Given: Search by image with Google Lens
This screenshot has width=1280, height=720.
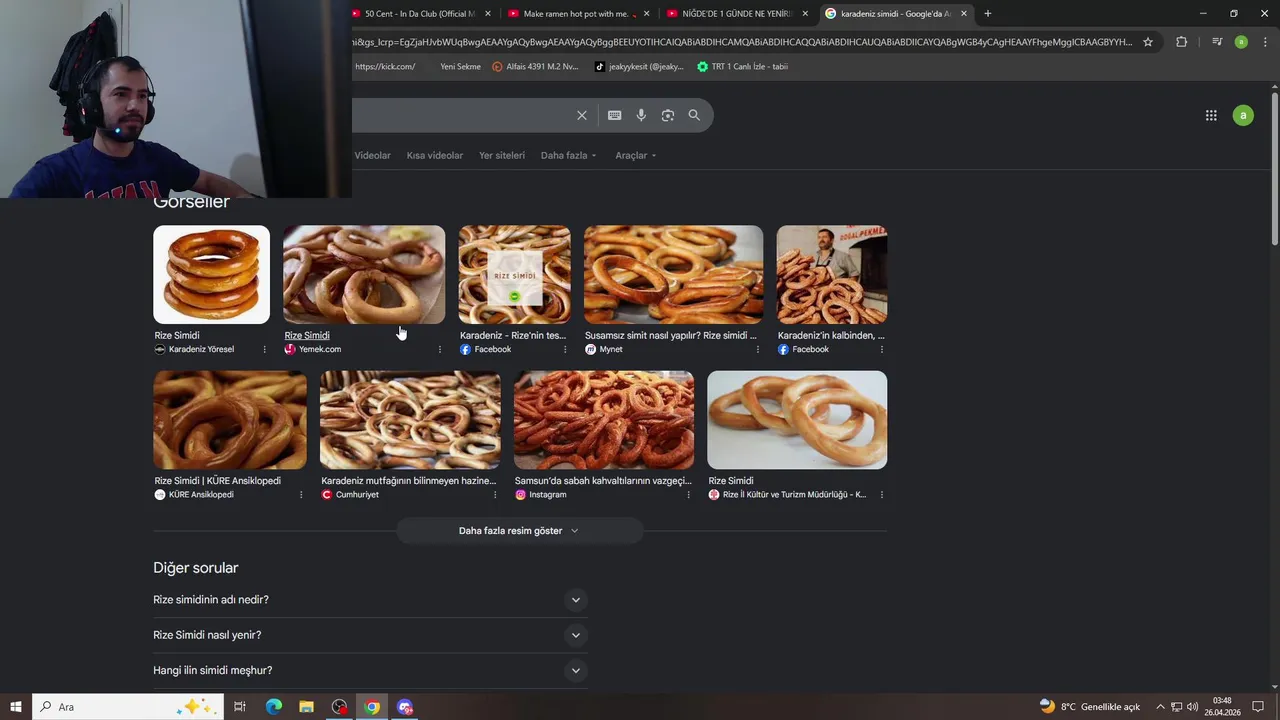Looking at the screenshot, I should coord(668,115).
